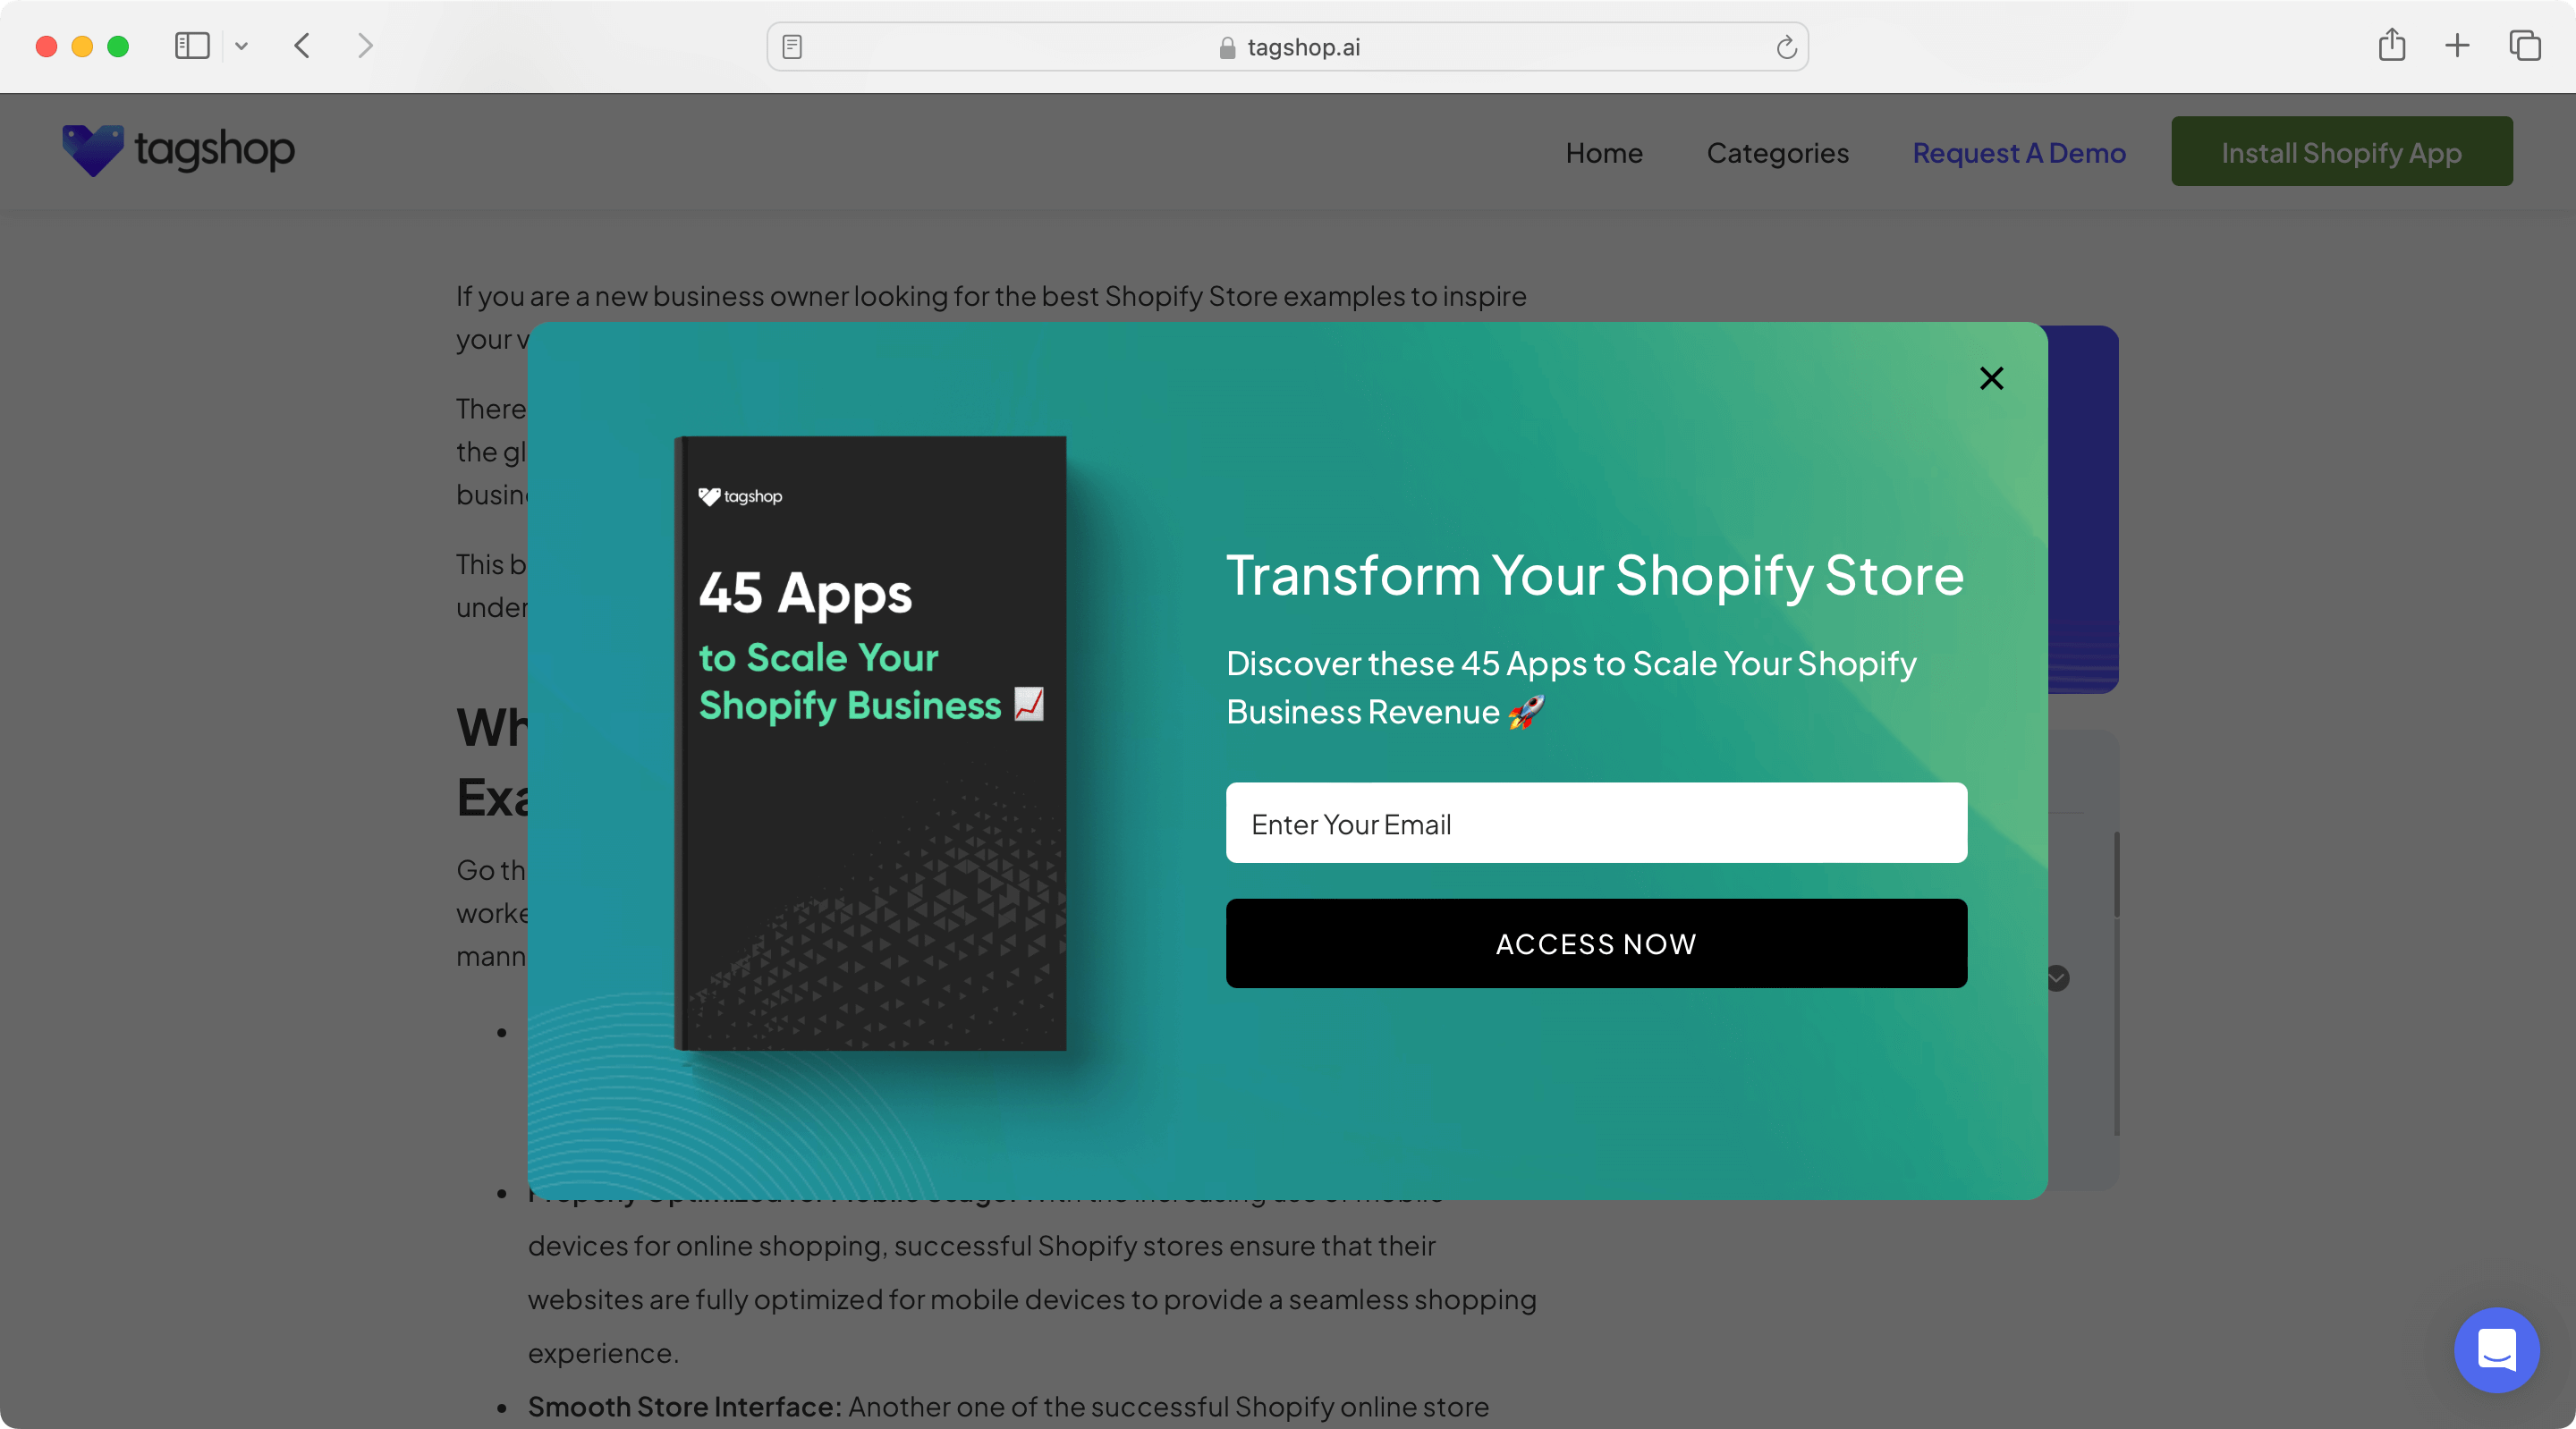Go back with browser back arrow
Image resolution: width=2576 pixels, height=1429 pixels.
(x=302, y=46)
